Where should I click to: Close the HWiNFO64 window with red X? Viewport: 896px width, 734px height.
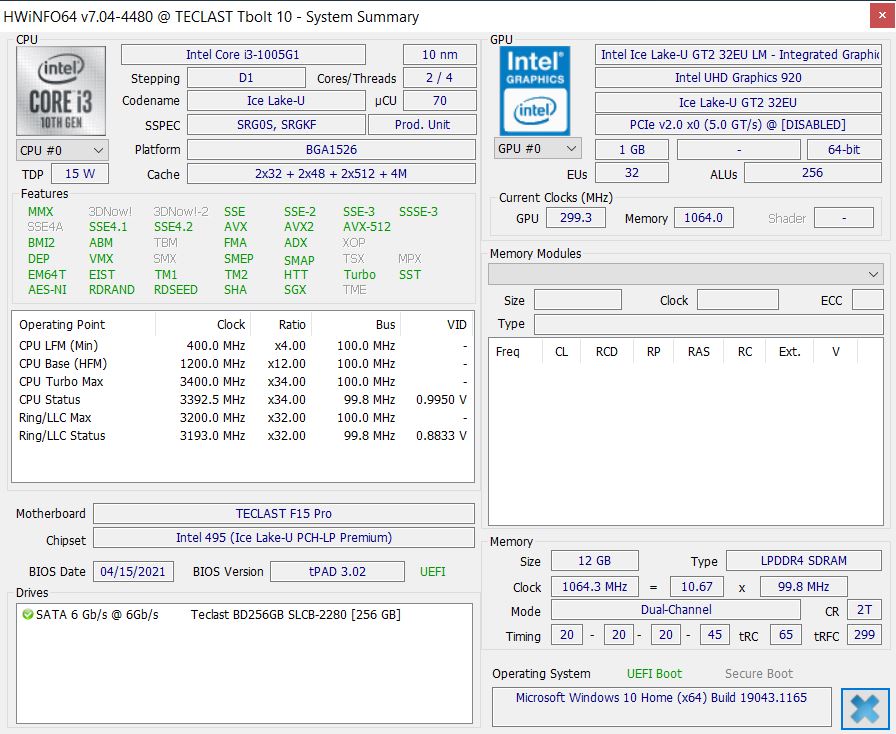coord(882,16)
